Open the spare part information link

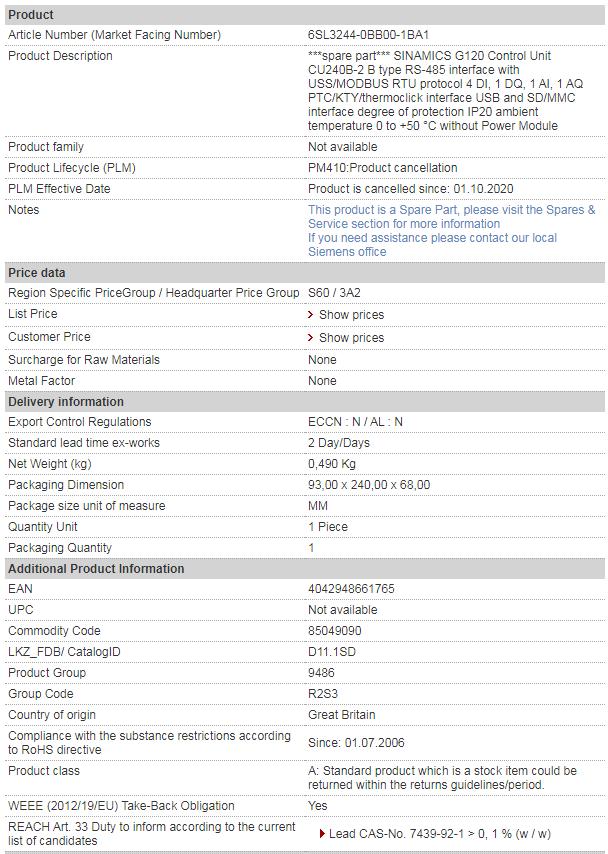coord(451,217)
